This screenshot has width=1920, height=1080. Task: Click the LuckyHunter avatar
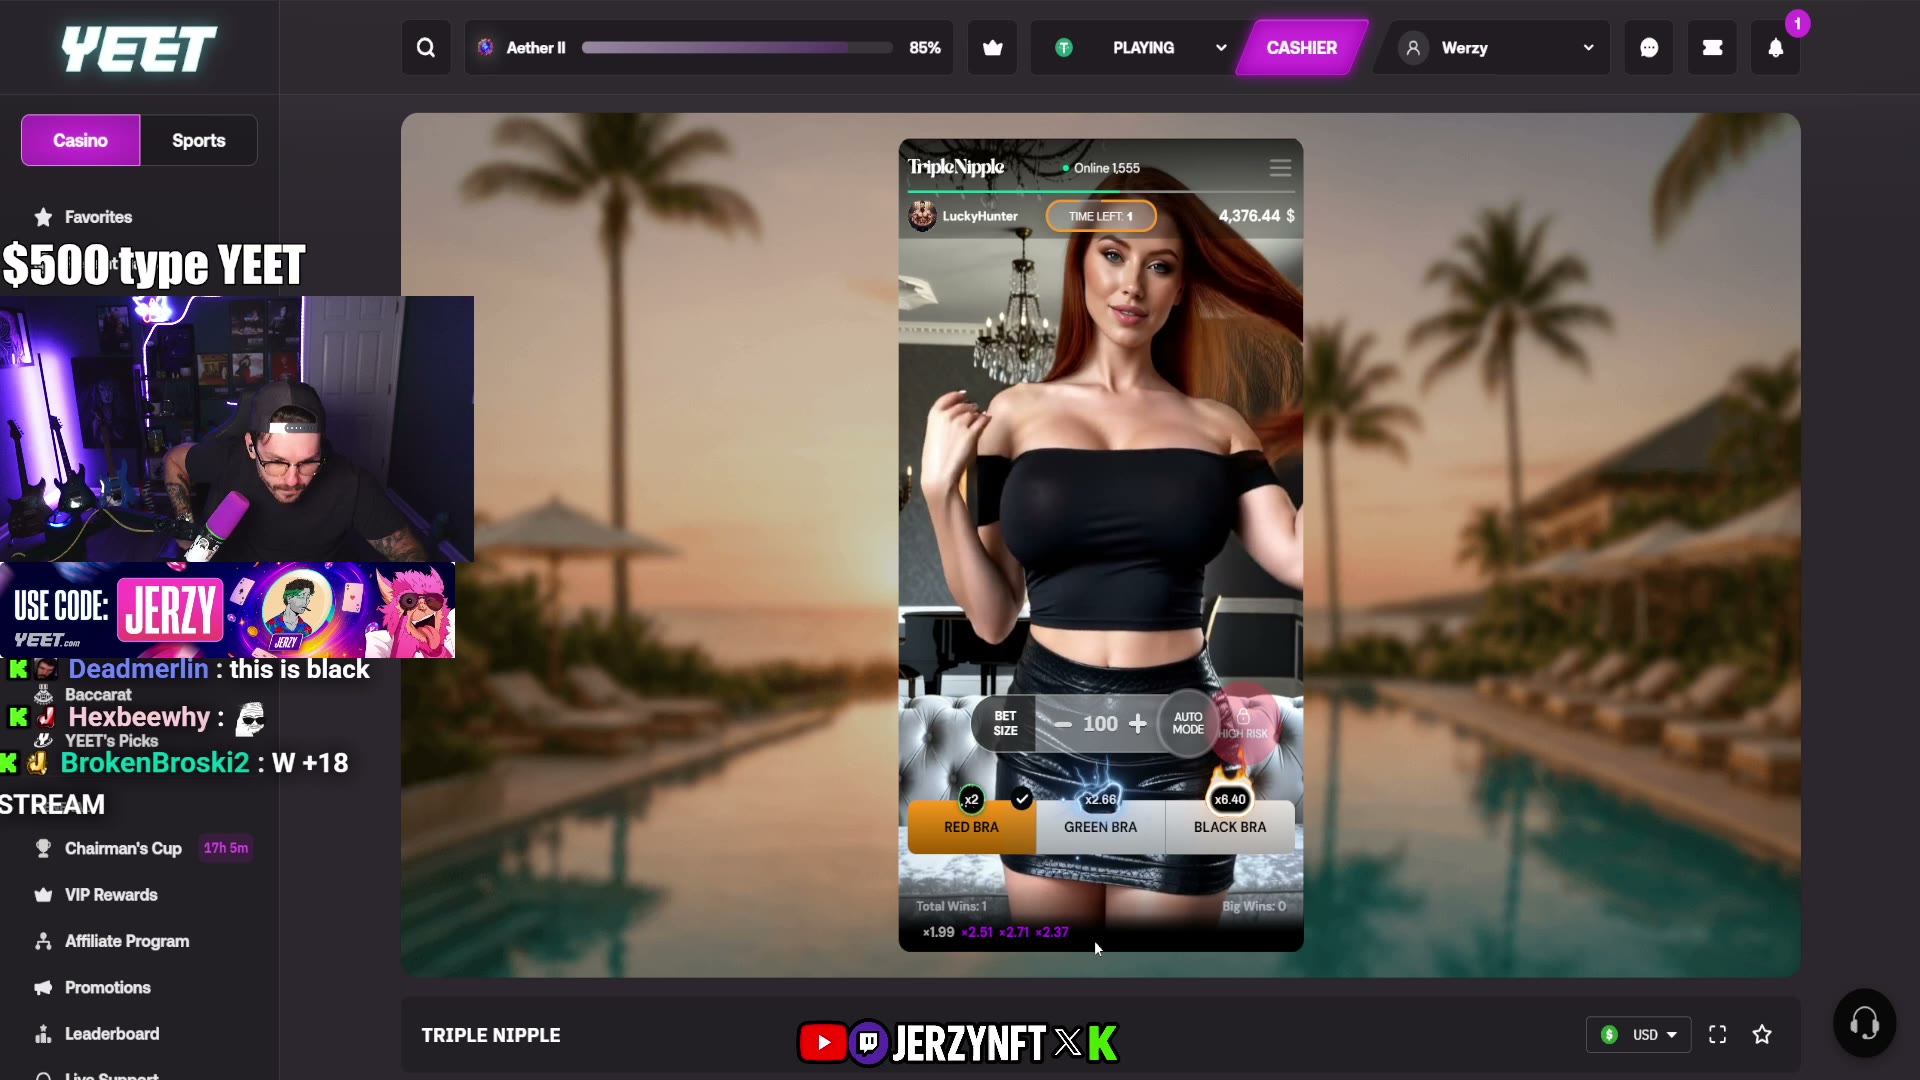tap(922, 216)
